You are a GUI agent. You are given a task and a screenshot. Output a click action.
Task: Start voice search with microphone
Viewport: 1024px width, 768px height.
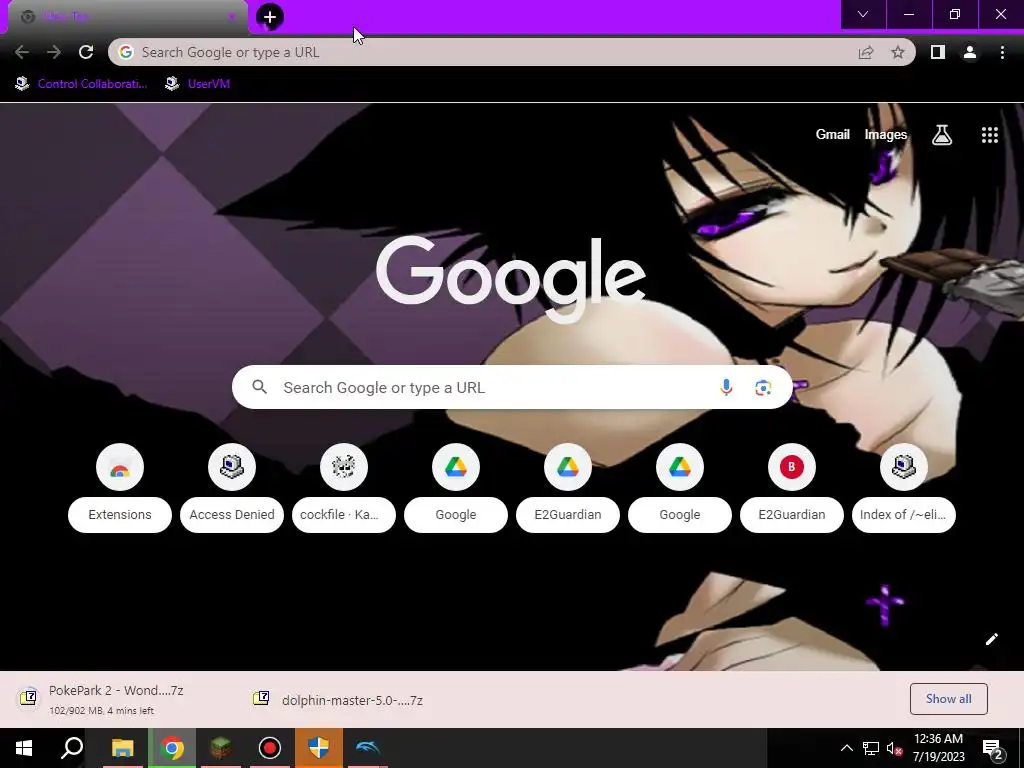tap(726, 387)
